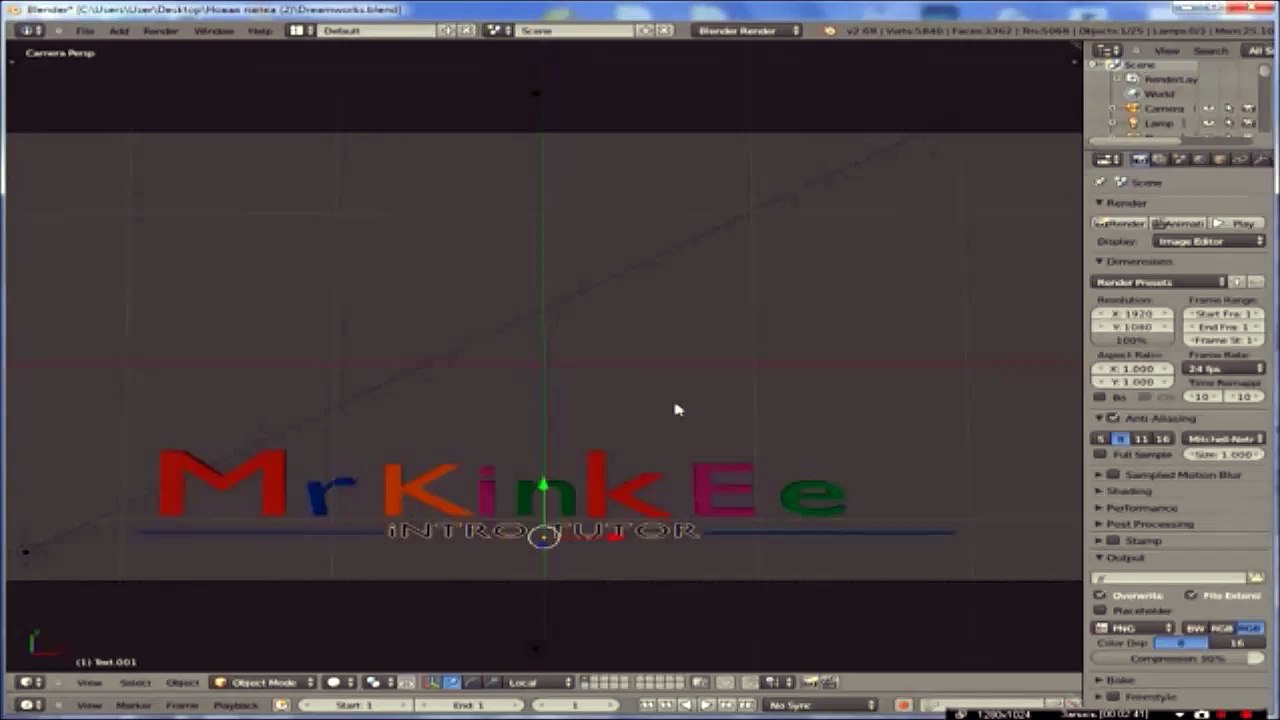Viewport: 1280px width, 720px height.
Task: Open the Blender Render engine dropdown
Action: pyautogui.click(x=746, y=31)
